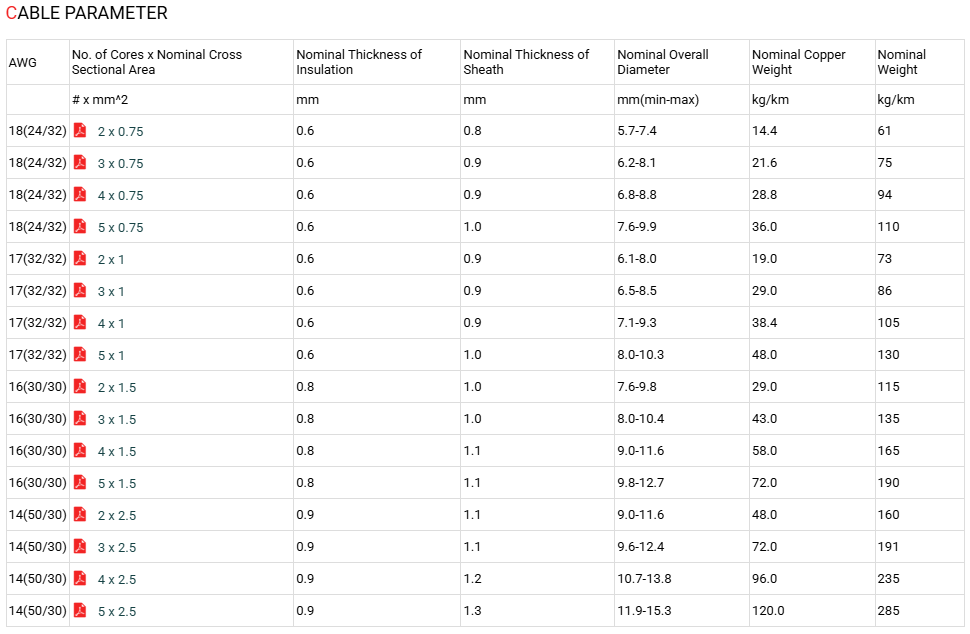
Task: Open the 3 x 1.5 cable link
Action: tap(117, 419)
